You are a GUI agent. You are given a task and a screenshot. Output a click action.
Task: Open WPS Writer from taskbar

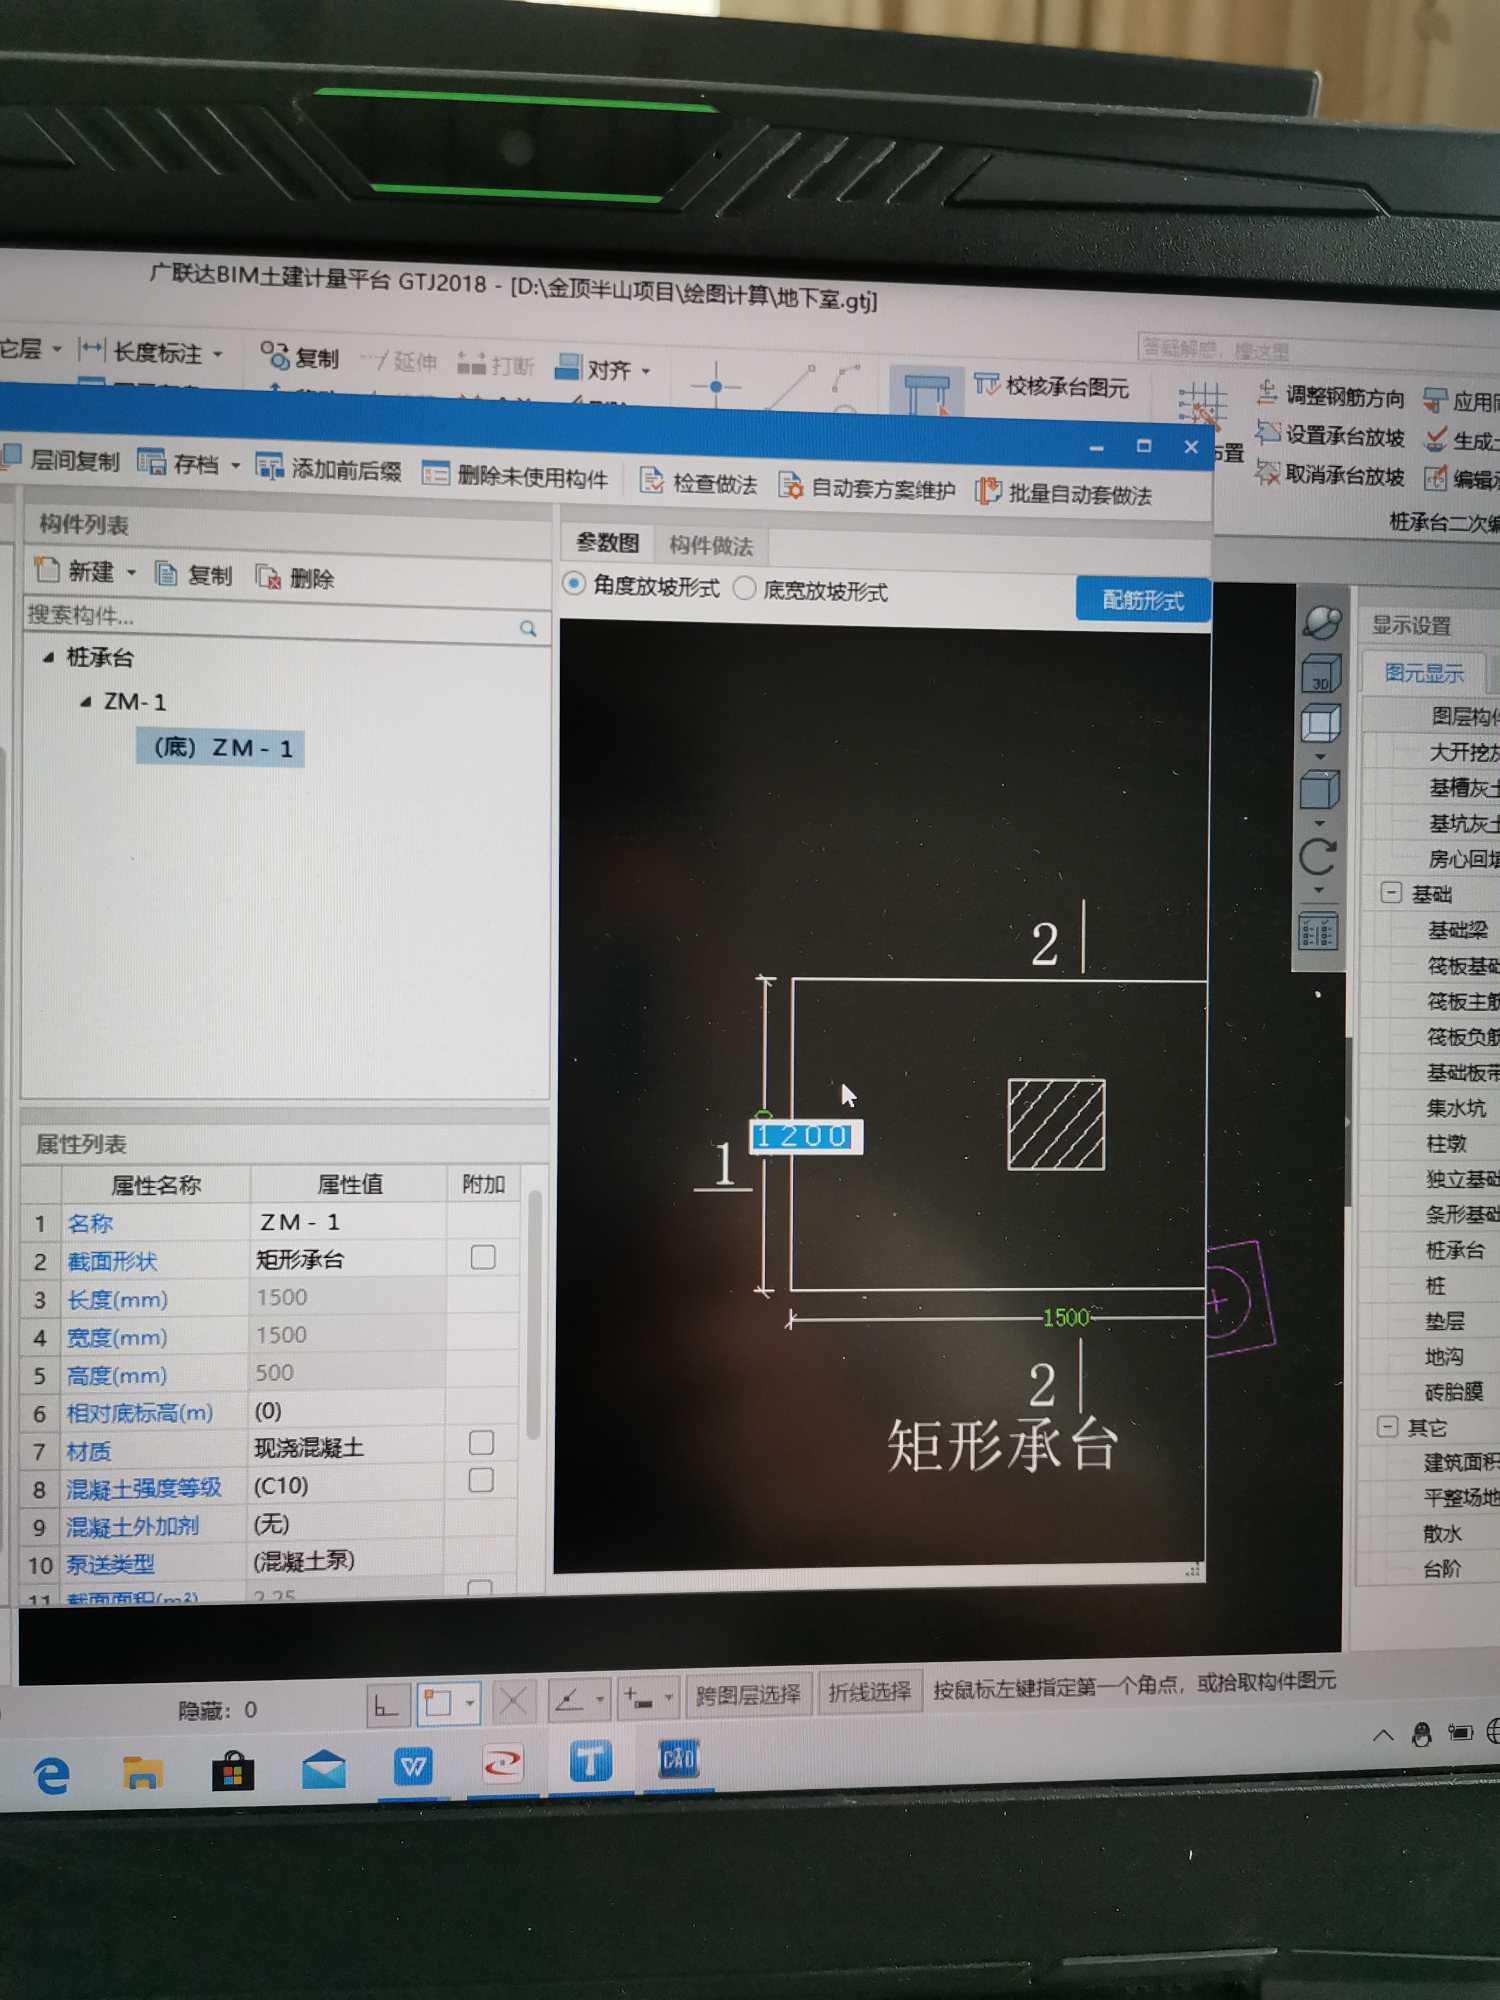412,1767
